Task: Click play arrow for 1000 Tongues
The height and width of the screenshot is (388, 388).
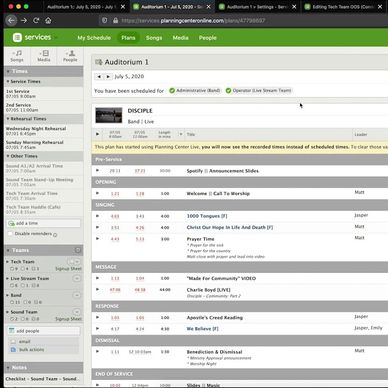Action: 97,216
